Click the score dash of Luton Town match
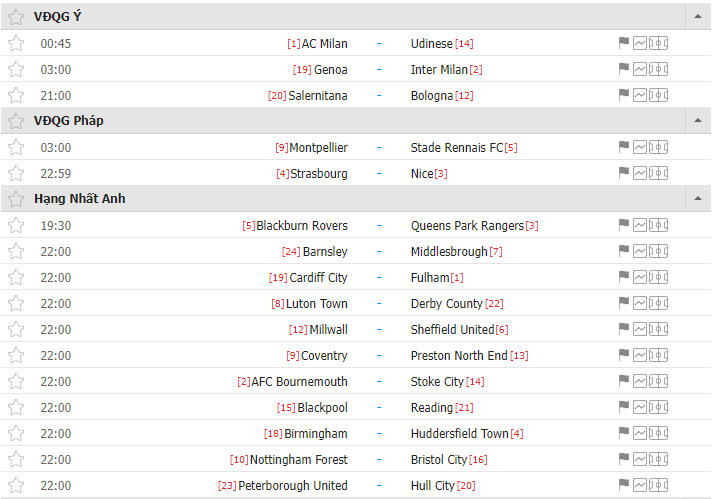The height and width of the screenshot is (499, 712). tap(379, 303)
